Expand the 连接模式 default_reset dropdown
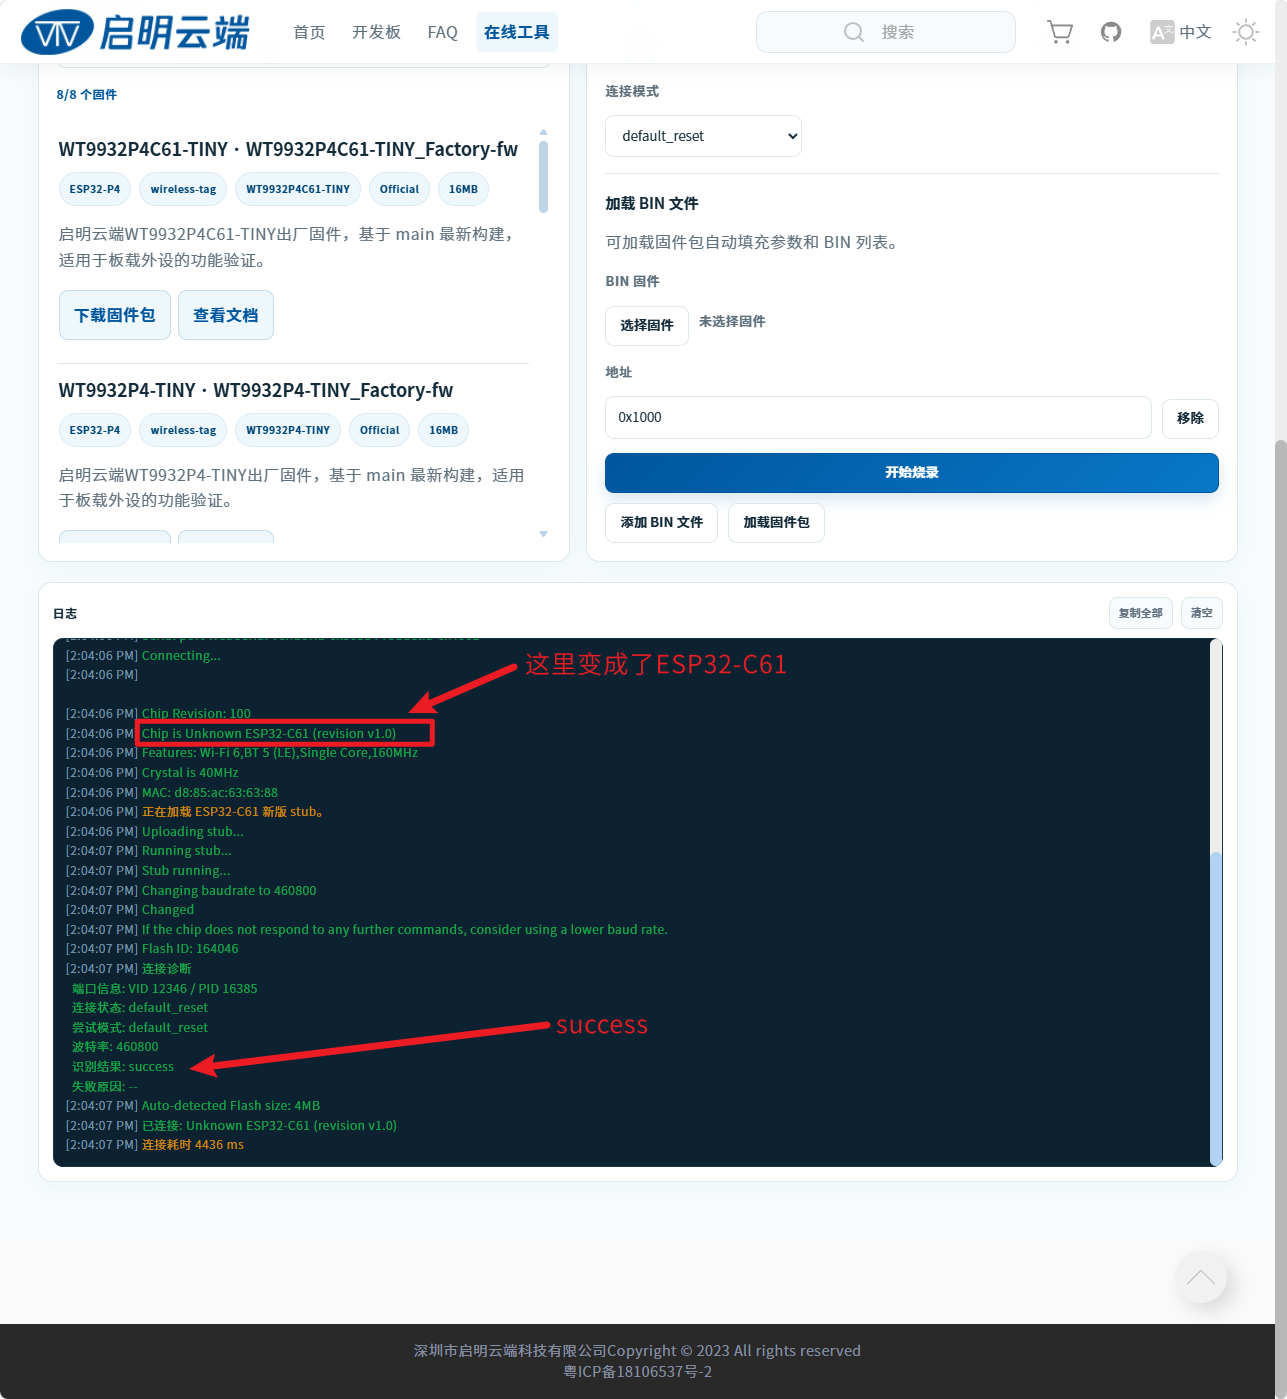 [x=703, y=136]
